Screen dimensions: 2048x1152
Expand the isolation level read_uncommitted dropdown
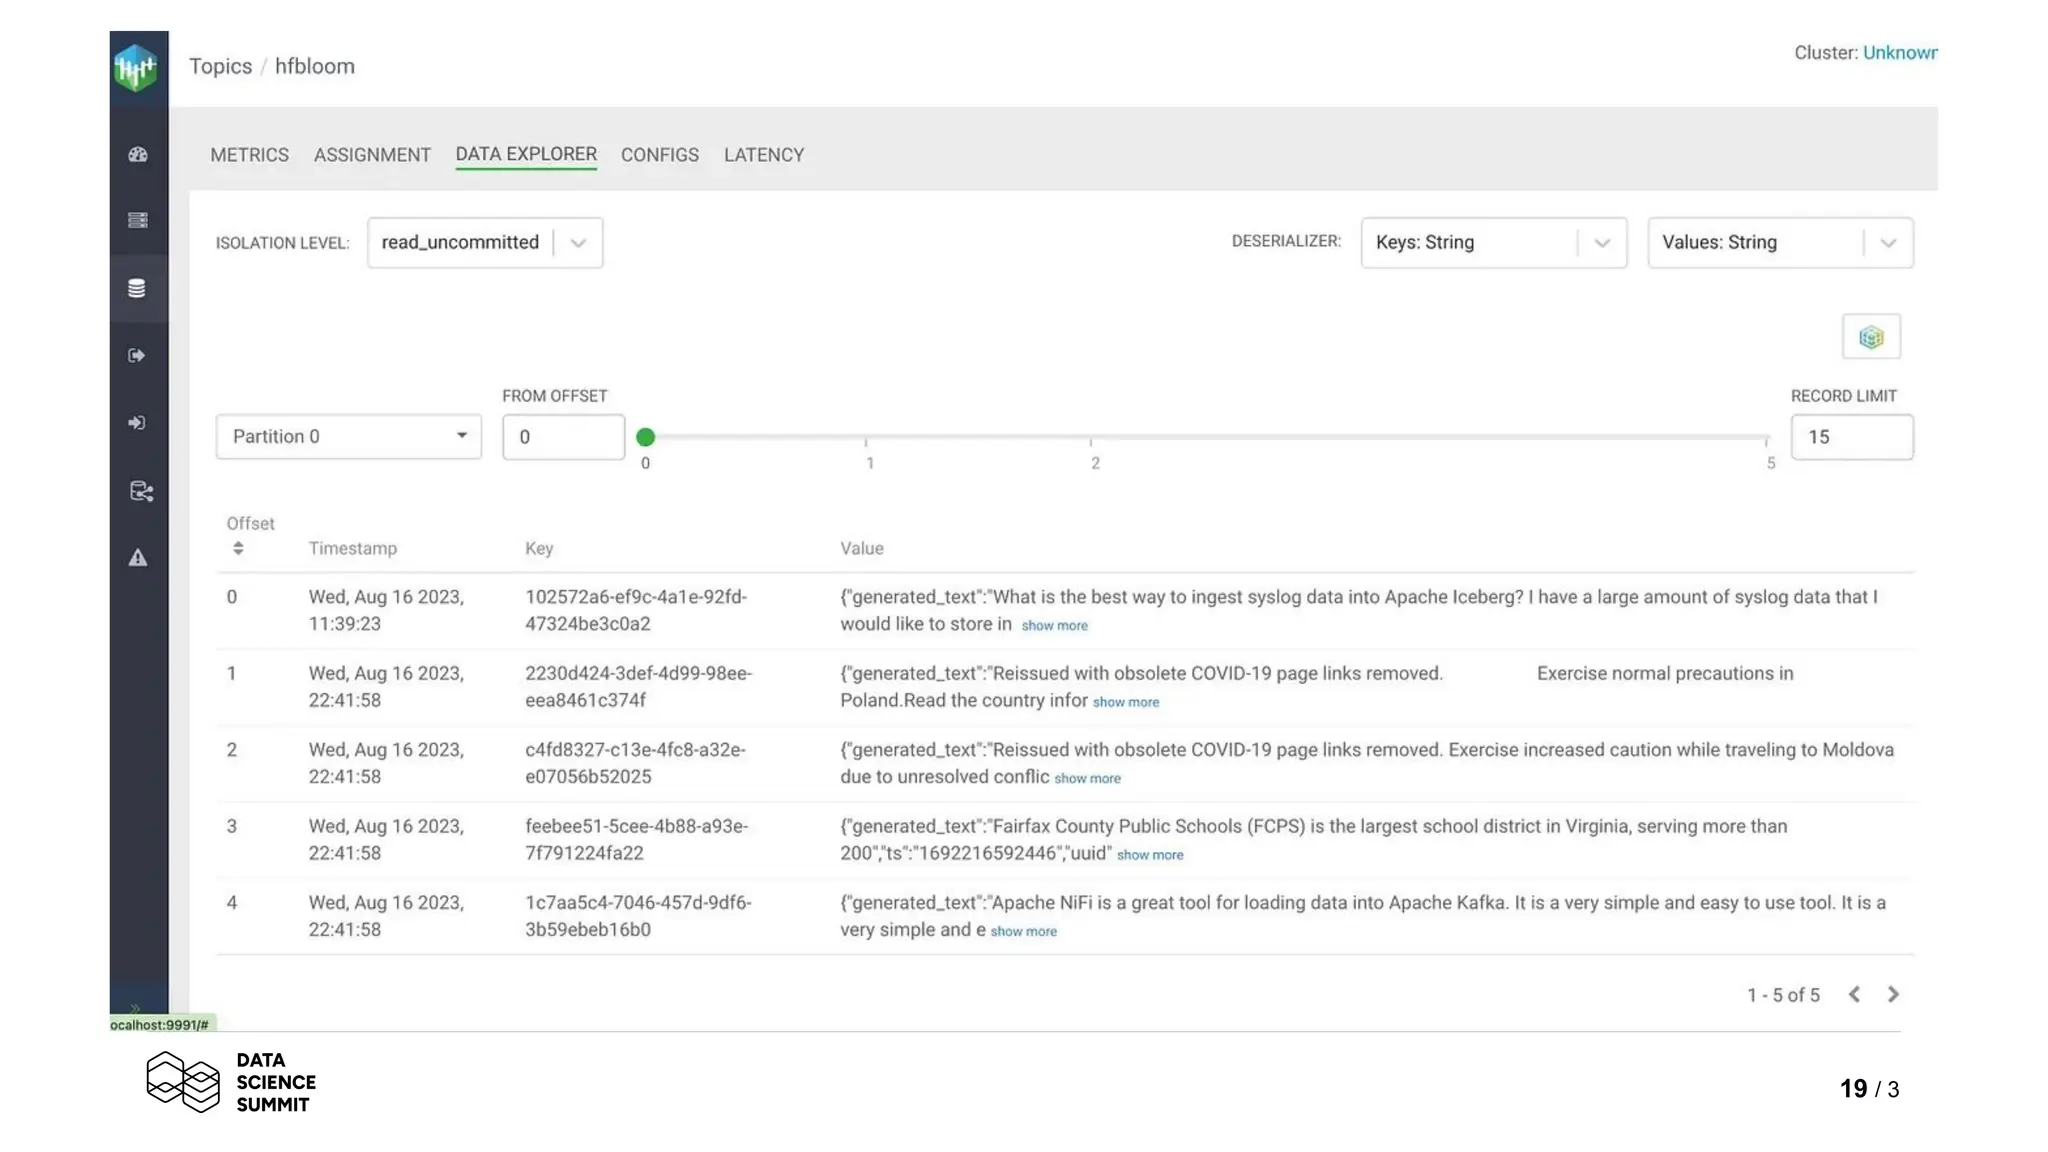484,243
